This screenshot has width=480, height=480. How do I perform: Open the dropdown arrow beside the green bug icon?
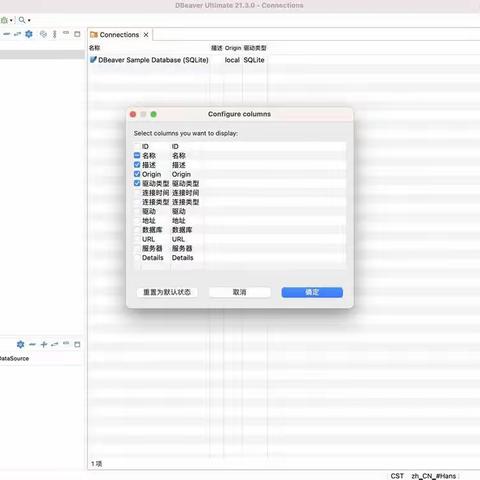[11, 20]
